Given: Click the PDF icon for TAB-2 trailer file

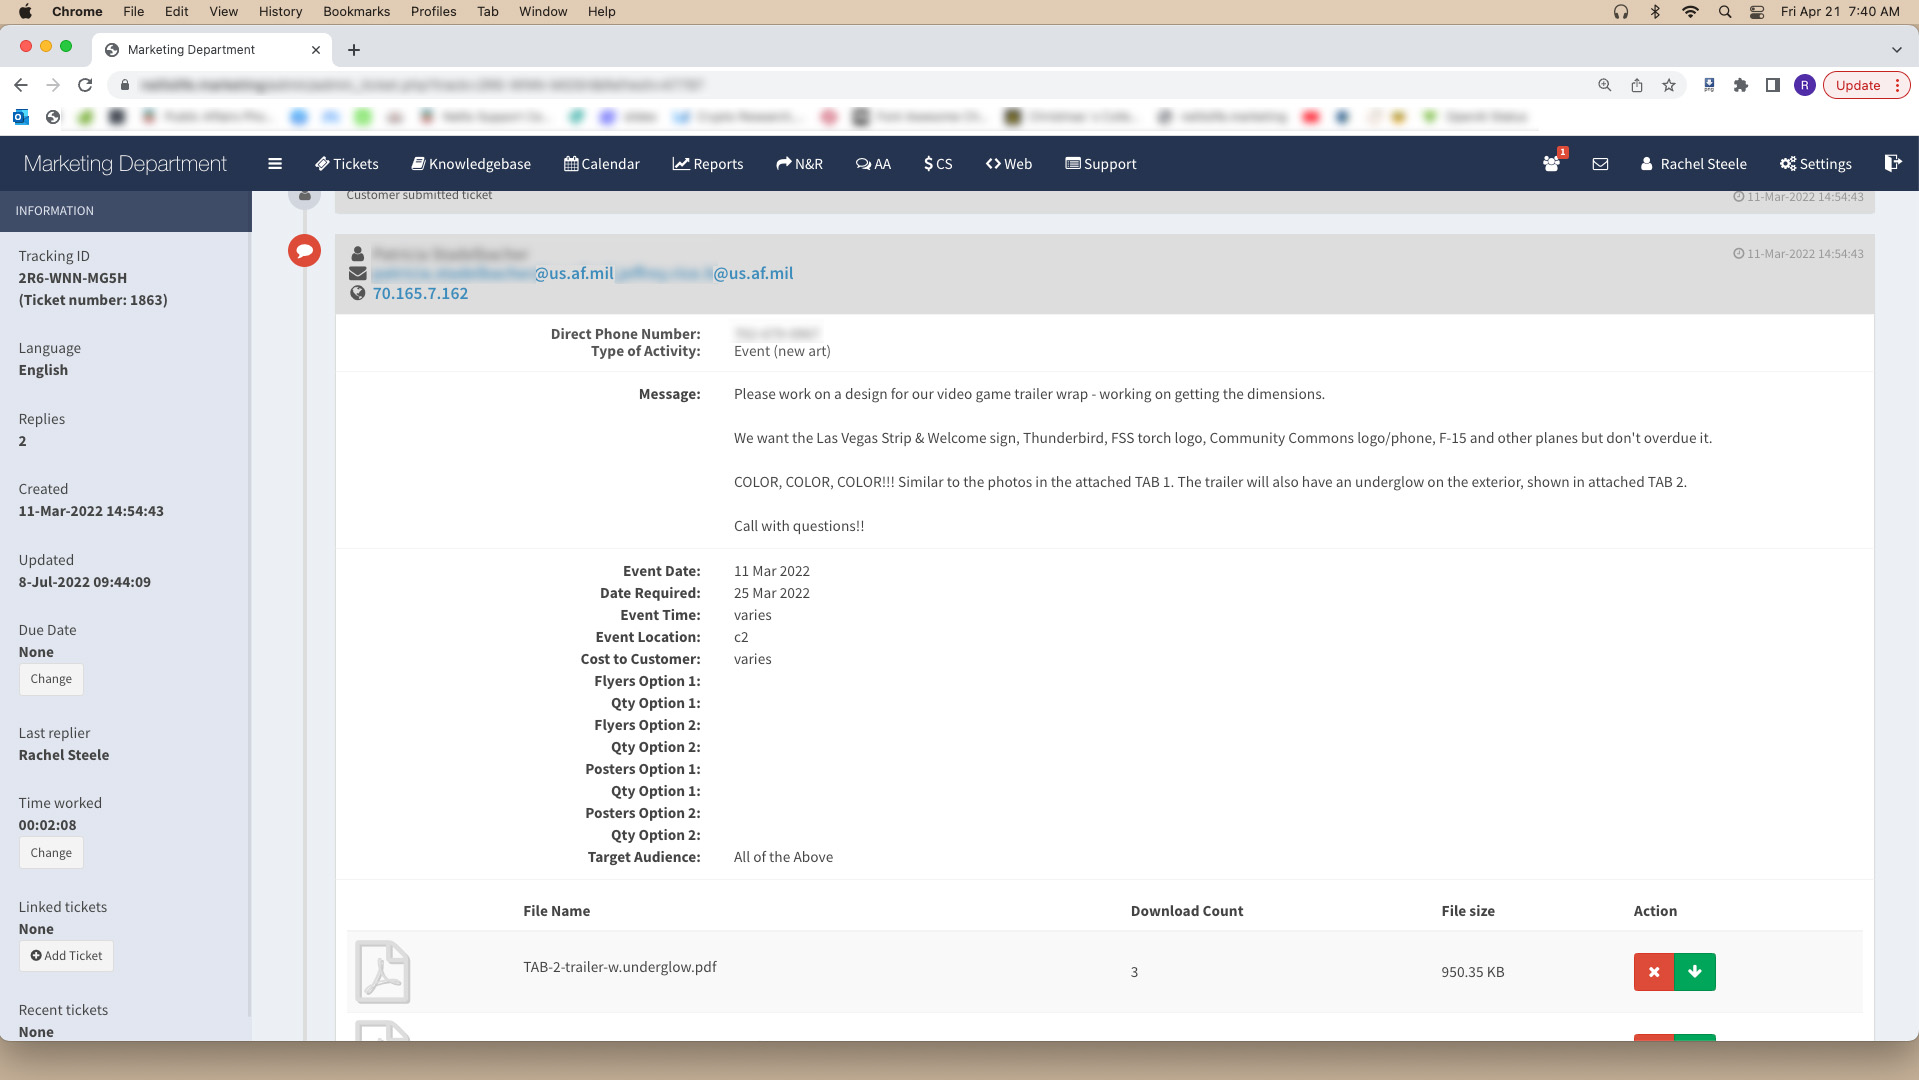Looking at the screenshot, I should (x=383, y=972).
